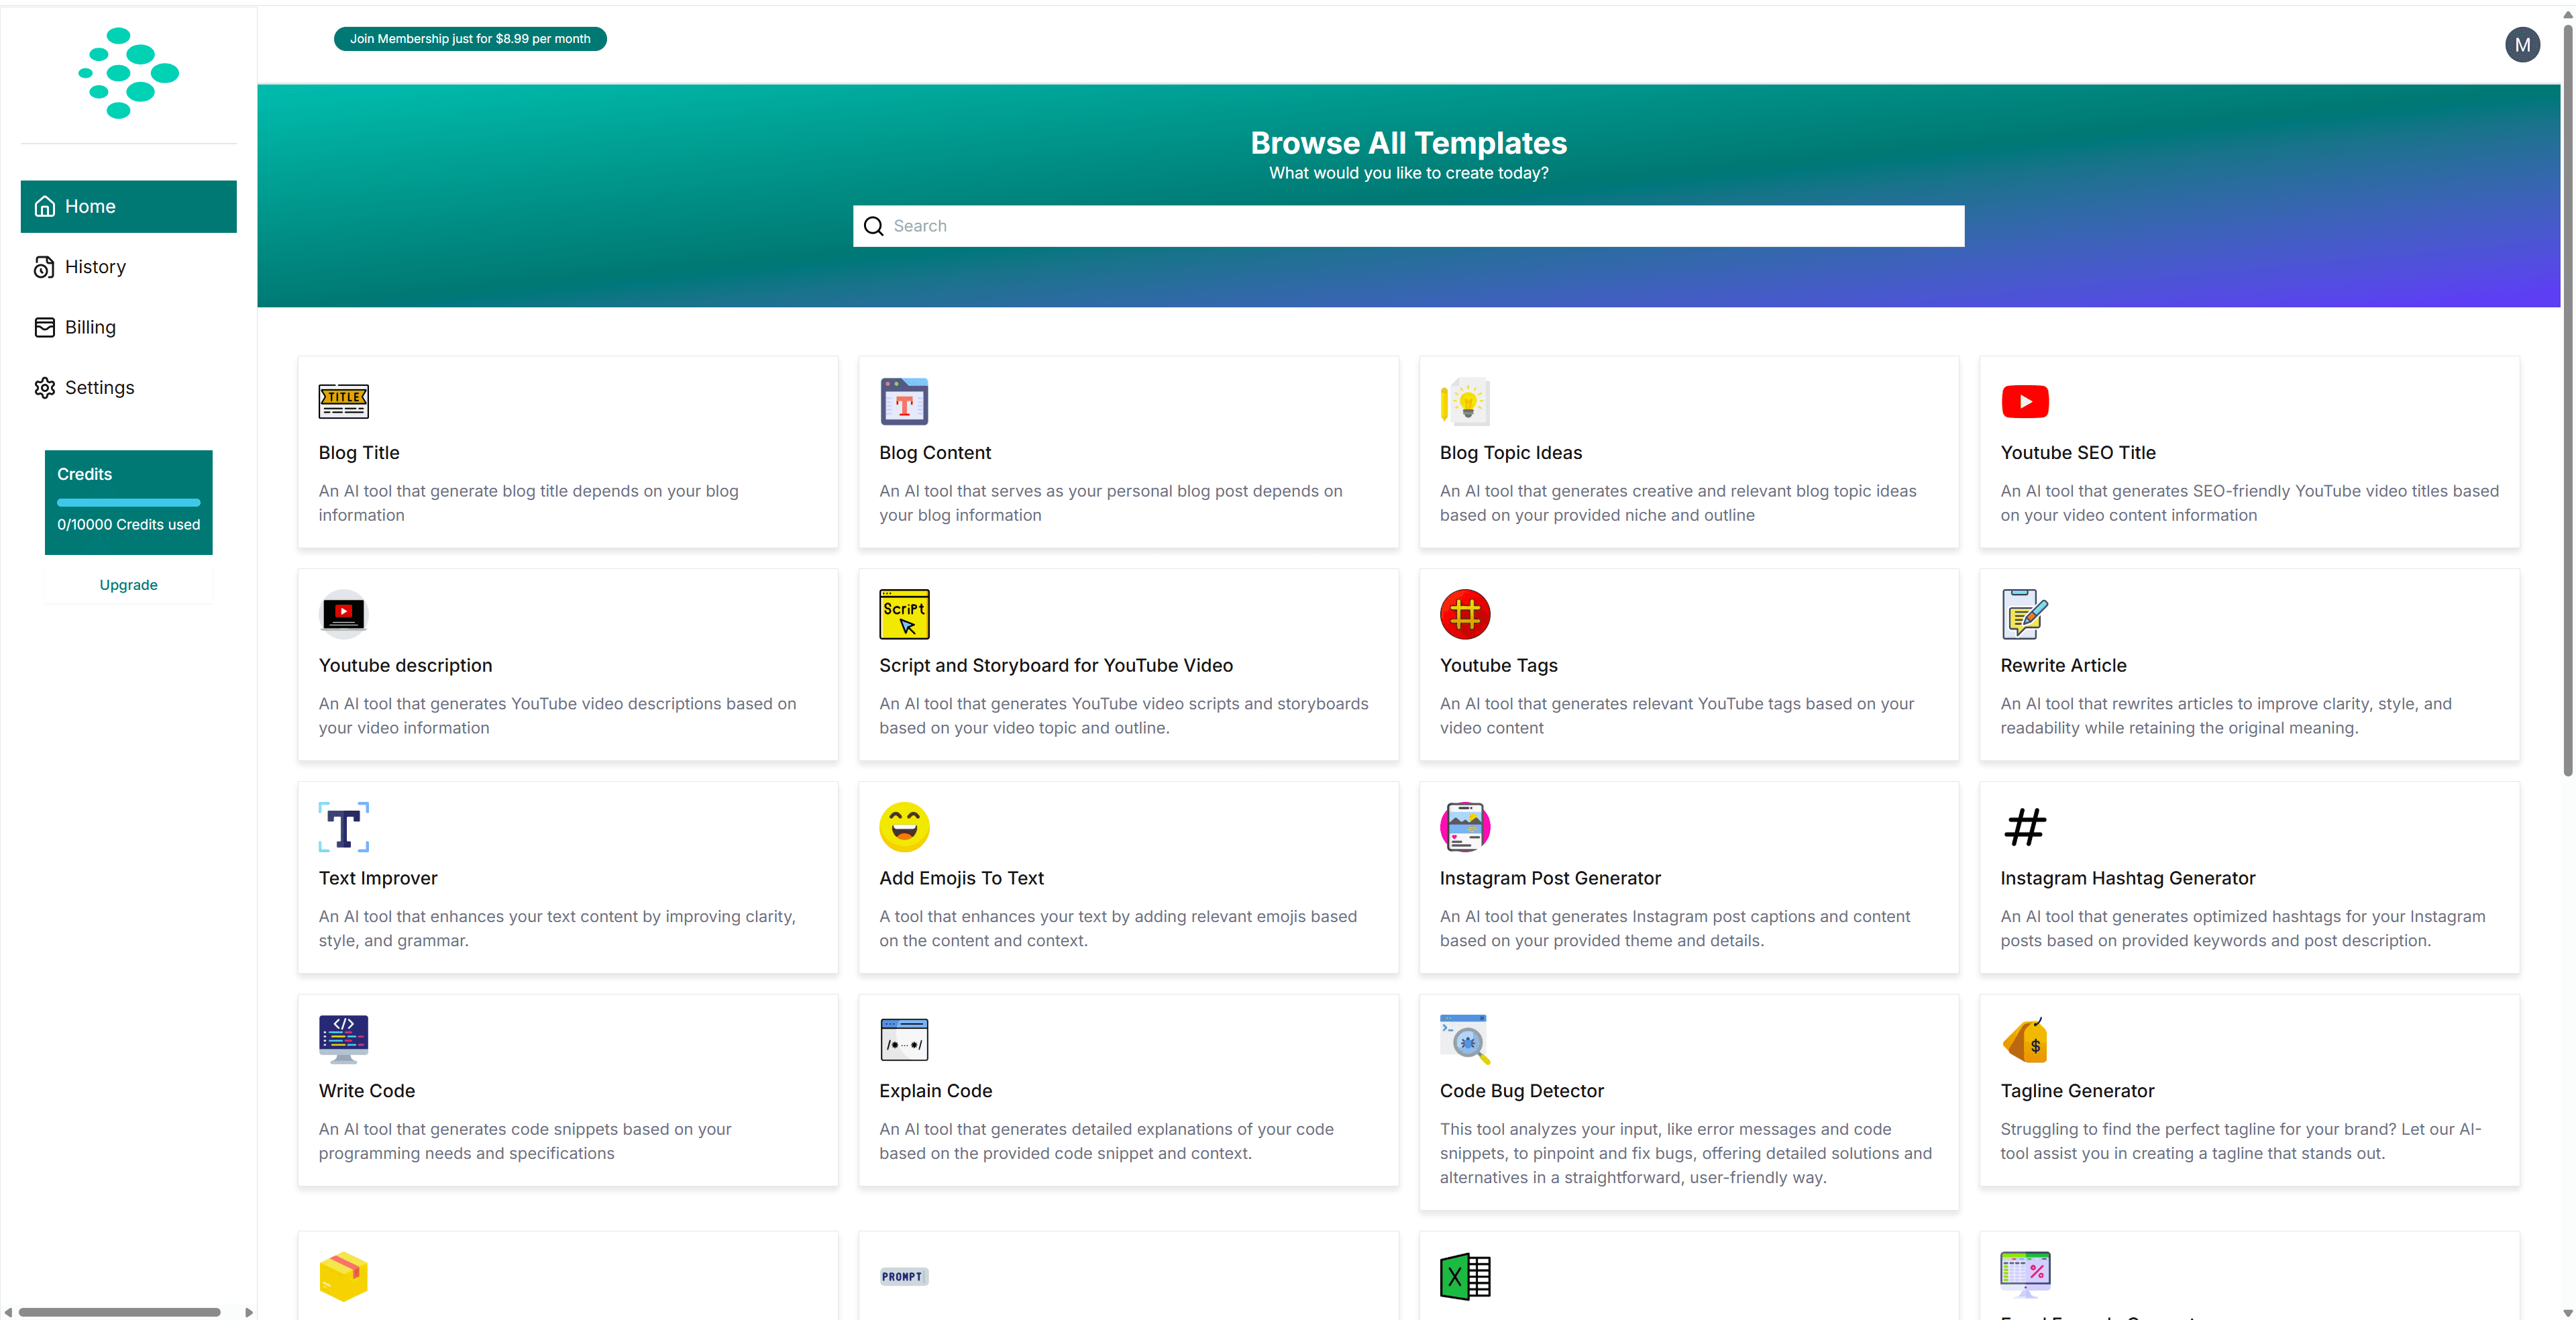Click 'Browse All Templates' heading

1408,143
